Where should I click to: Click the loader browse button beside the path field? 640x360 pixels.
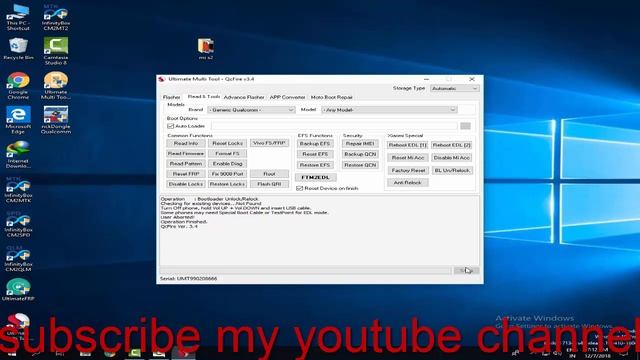pos(465,126)
